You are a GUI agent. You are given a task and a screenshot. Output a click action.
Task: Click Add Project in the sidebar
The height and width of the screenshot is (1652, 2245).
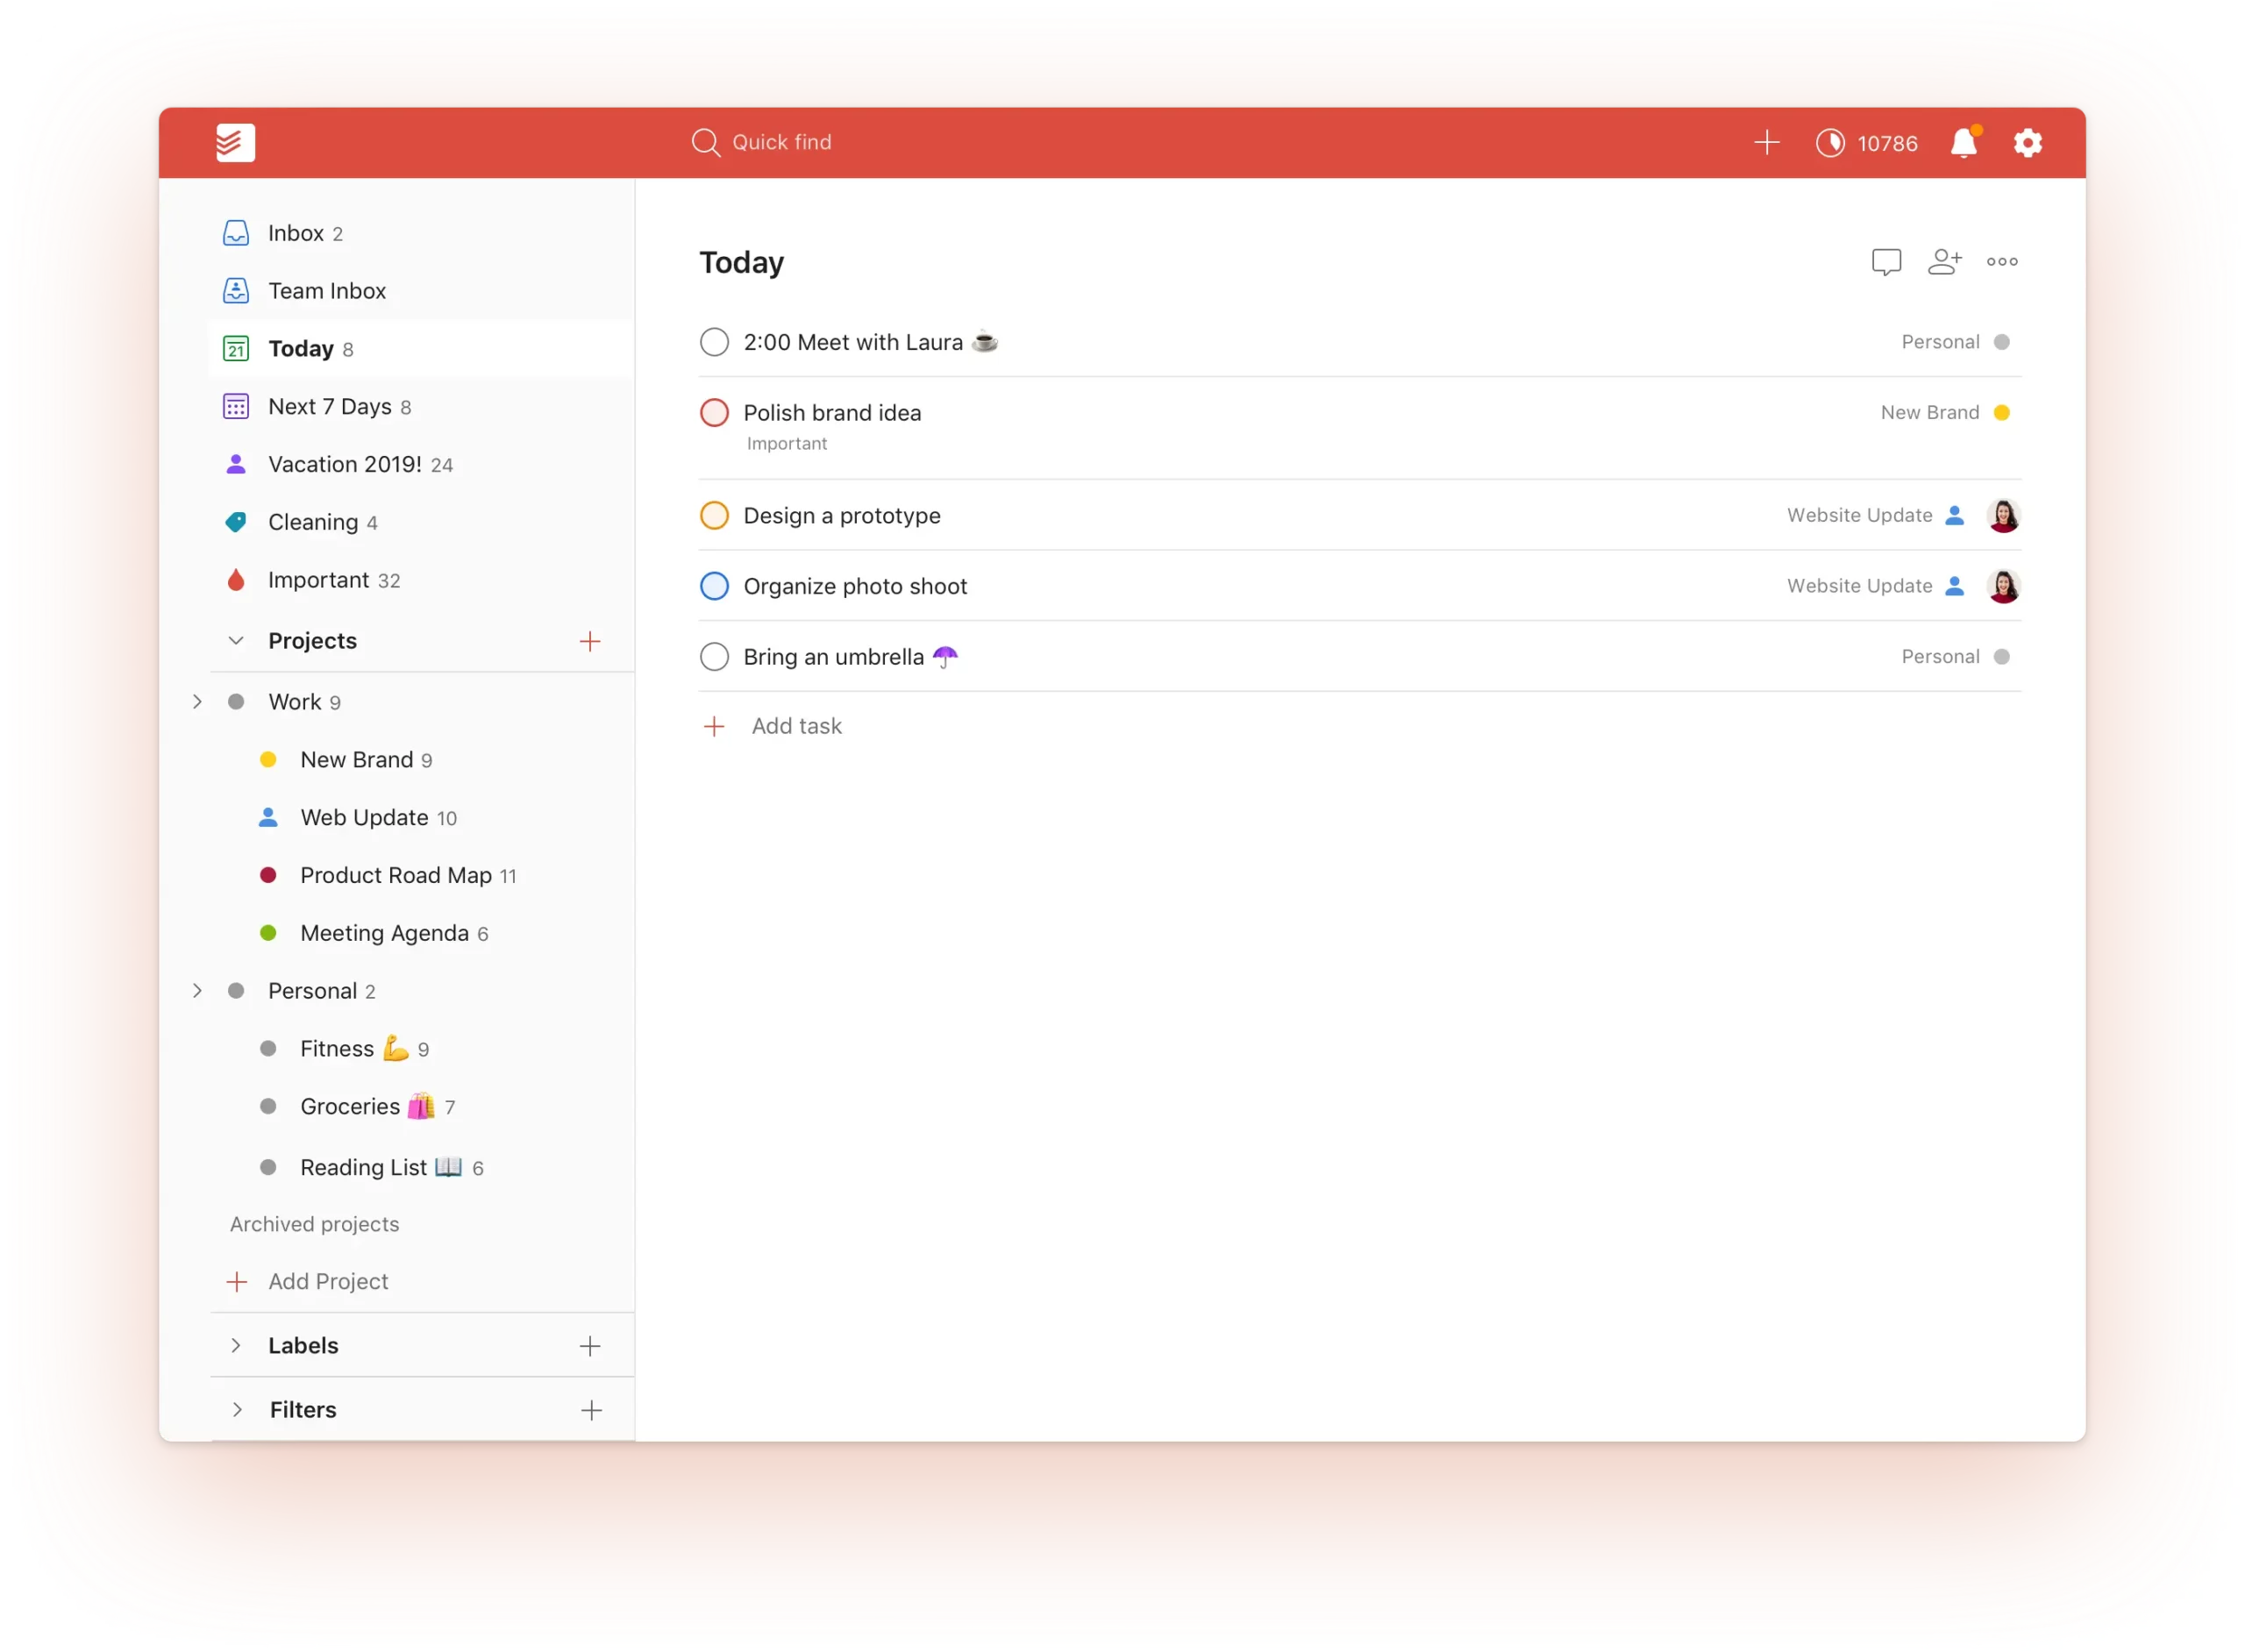(328, 1281)
